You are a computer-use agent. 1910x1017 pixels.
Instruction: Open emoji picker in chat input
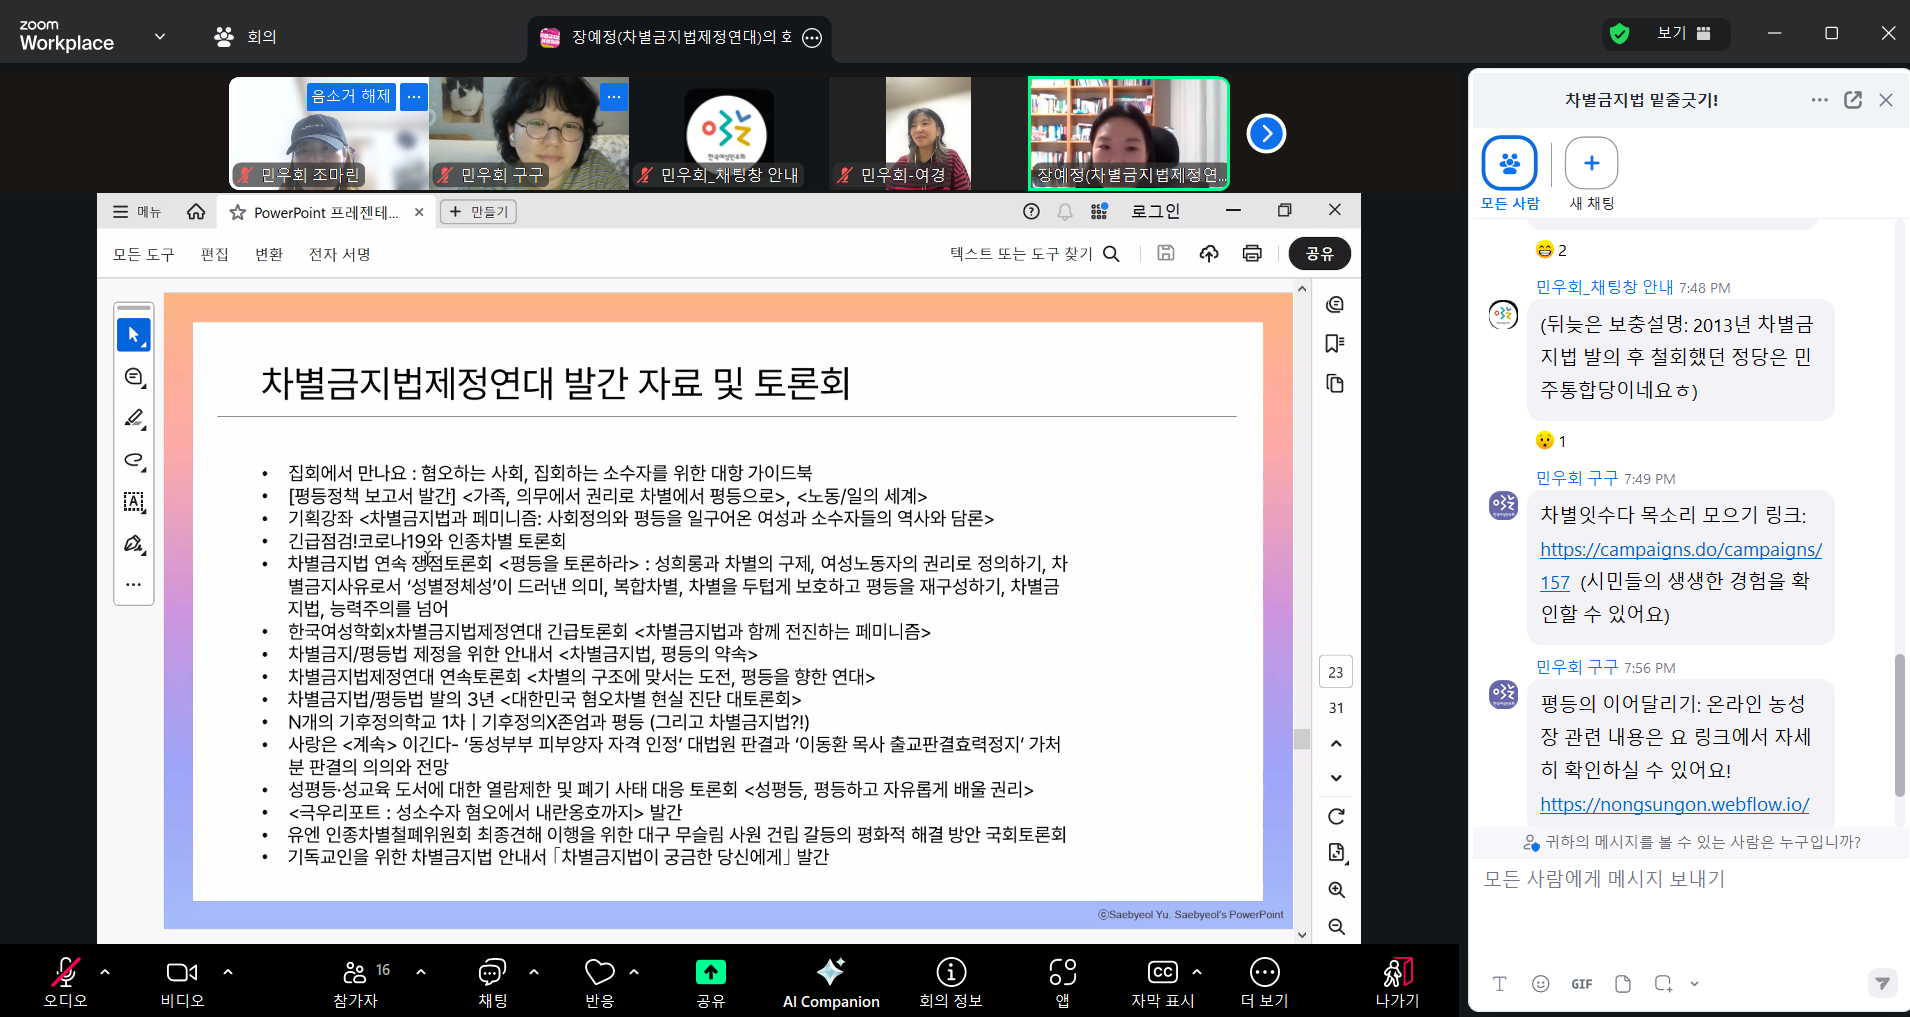(x=1541, y=984)
